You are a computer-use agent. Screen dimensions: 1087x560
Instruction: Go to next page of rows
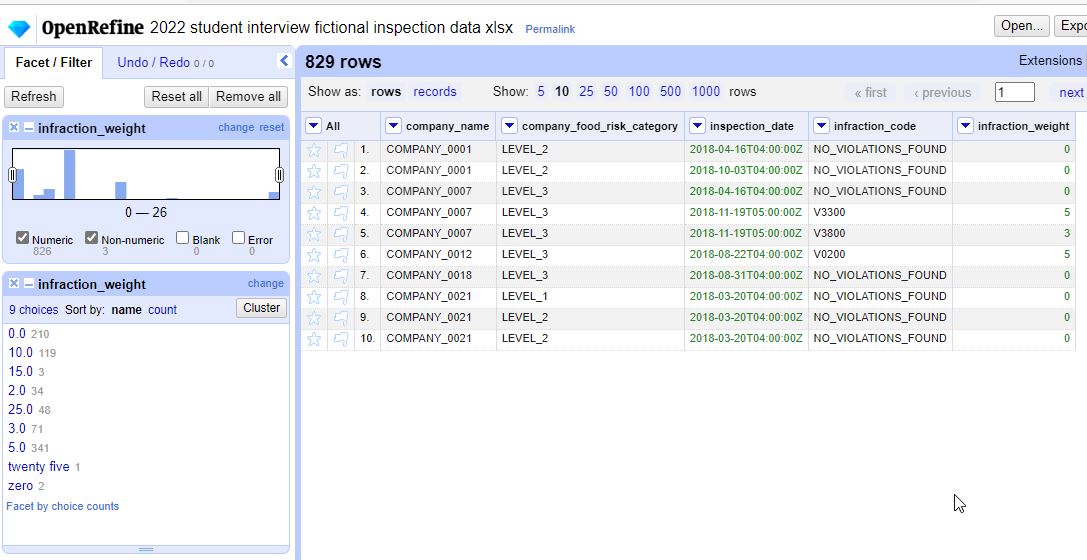[1071, 92]
